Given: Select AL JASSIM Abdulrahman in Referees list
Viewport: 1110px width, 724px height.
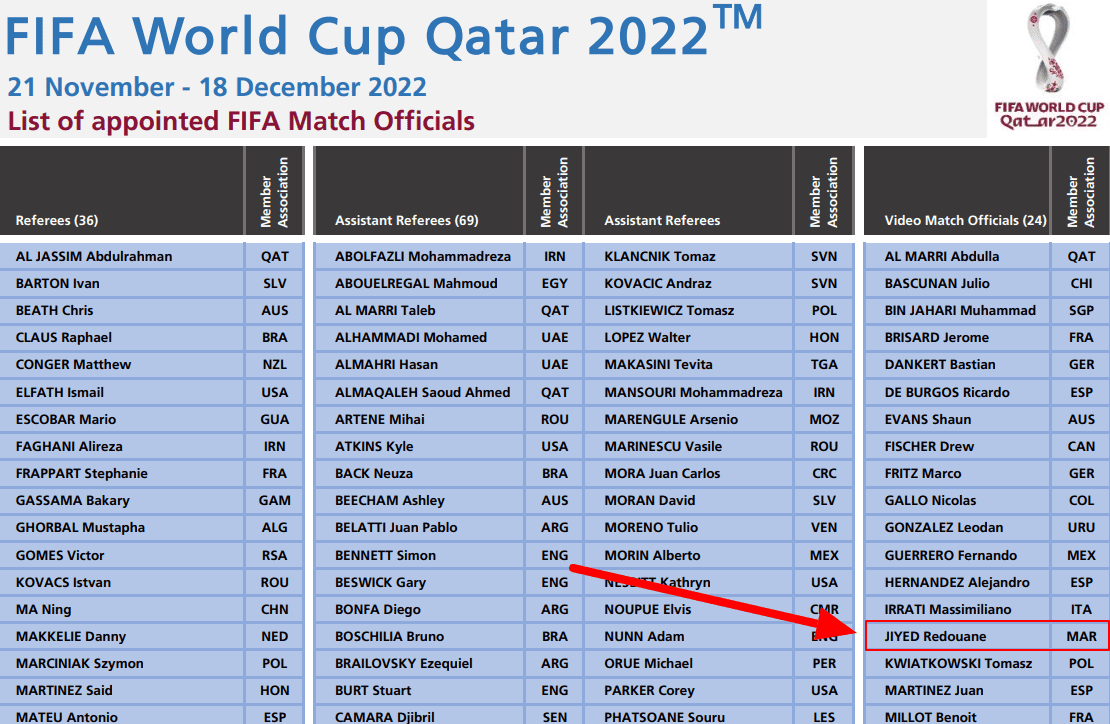Looking at the screenshot, I should [93, 256].
